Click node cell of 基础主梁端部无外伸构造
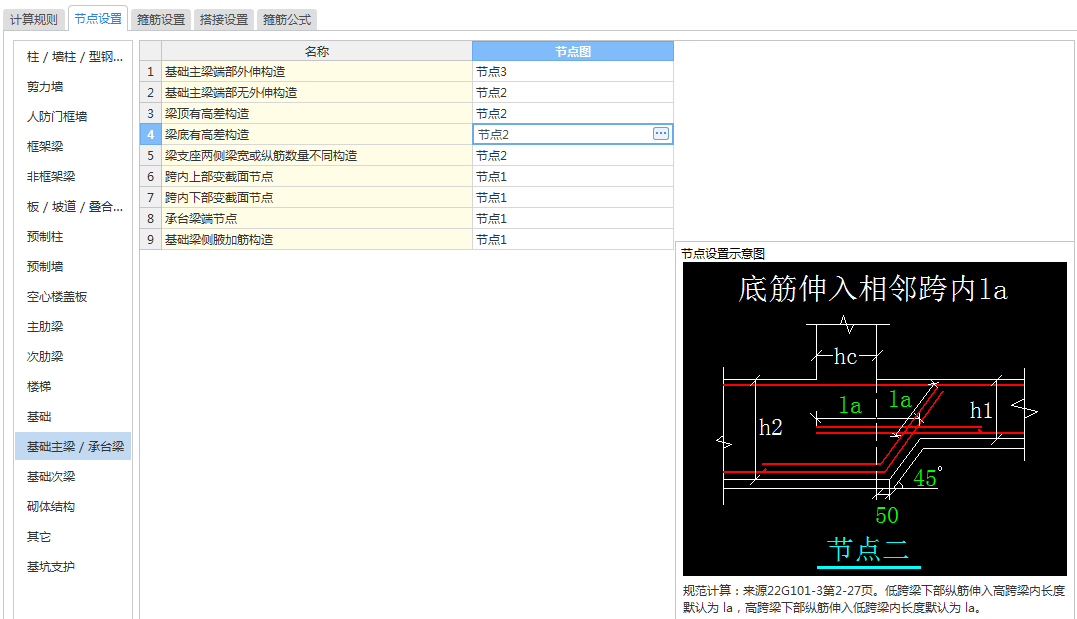 click(x=573, y=93)
